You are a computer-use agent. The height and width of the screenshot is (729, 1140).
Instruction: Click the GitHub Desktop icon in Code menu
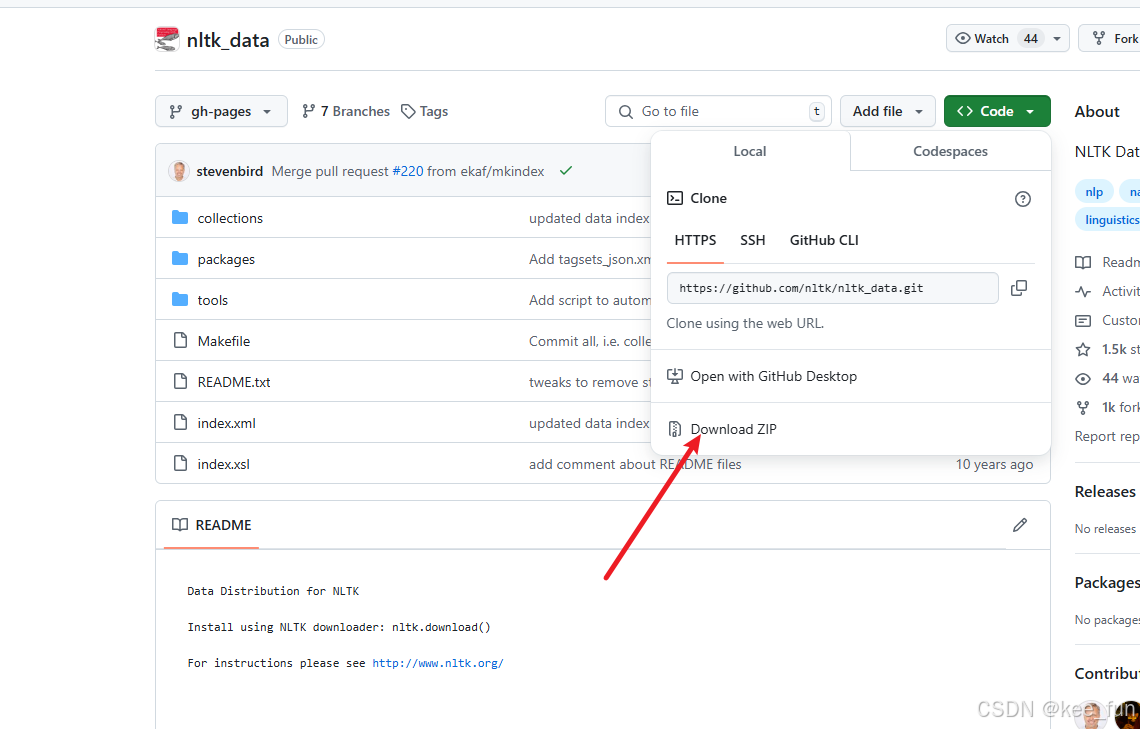tap(675, 376)
